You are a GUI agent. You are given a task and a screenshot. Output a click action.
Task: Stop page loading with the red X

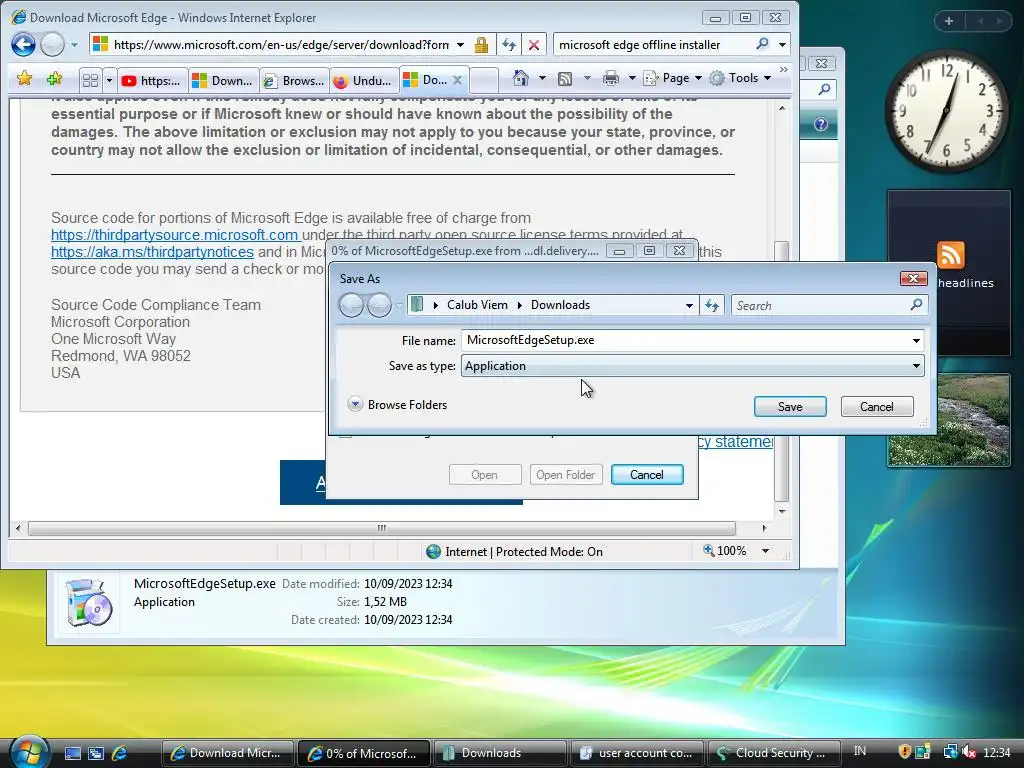coord(534,44)
